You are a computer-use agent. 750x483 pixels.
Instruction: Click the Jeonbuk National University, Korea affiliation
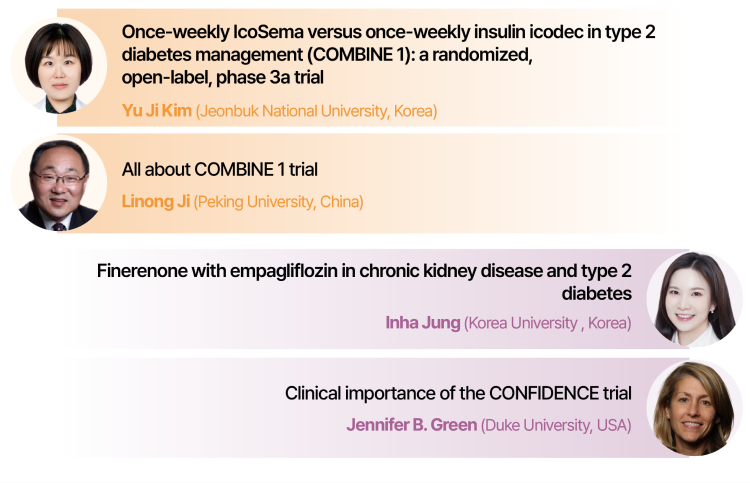click(x=317, y=111)
